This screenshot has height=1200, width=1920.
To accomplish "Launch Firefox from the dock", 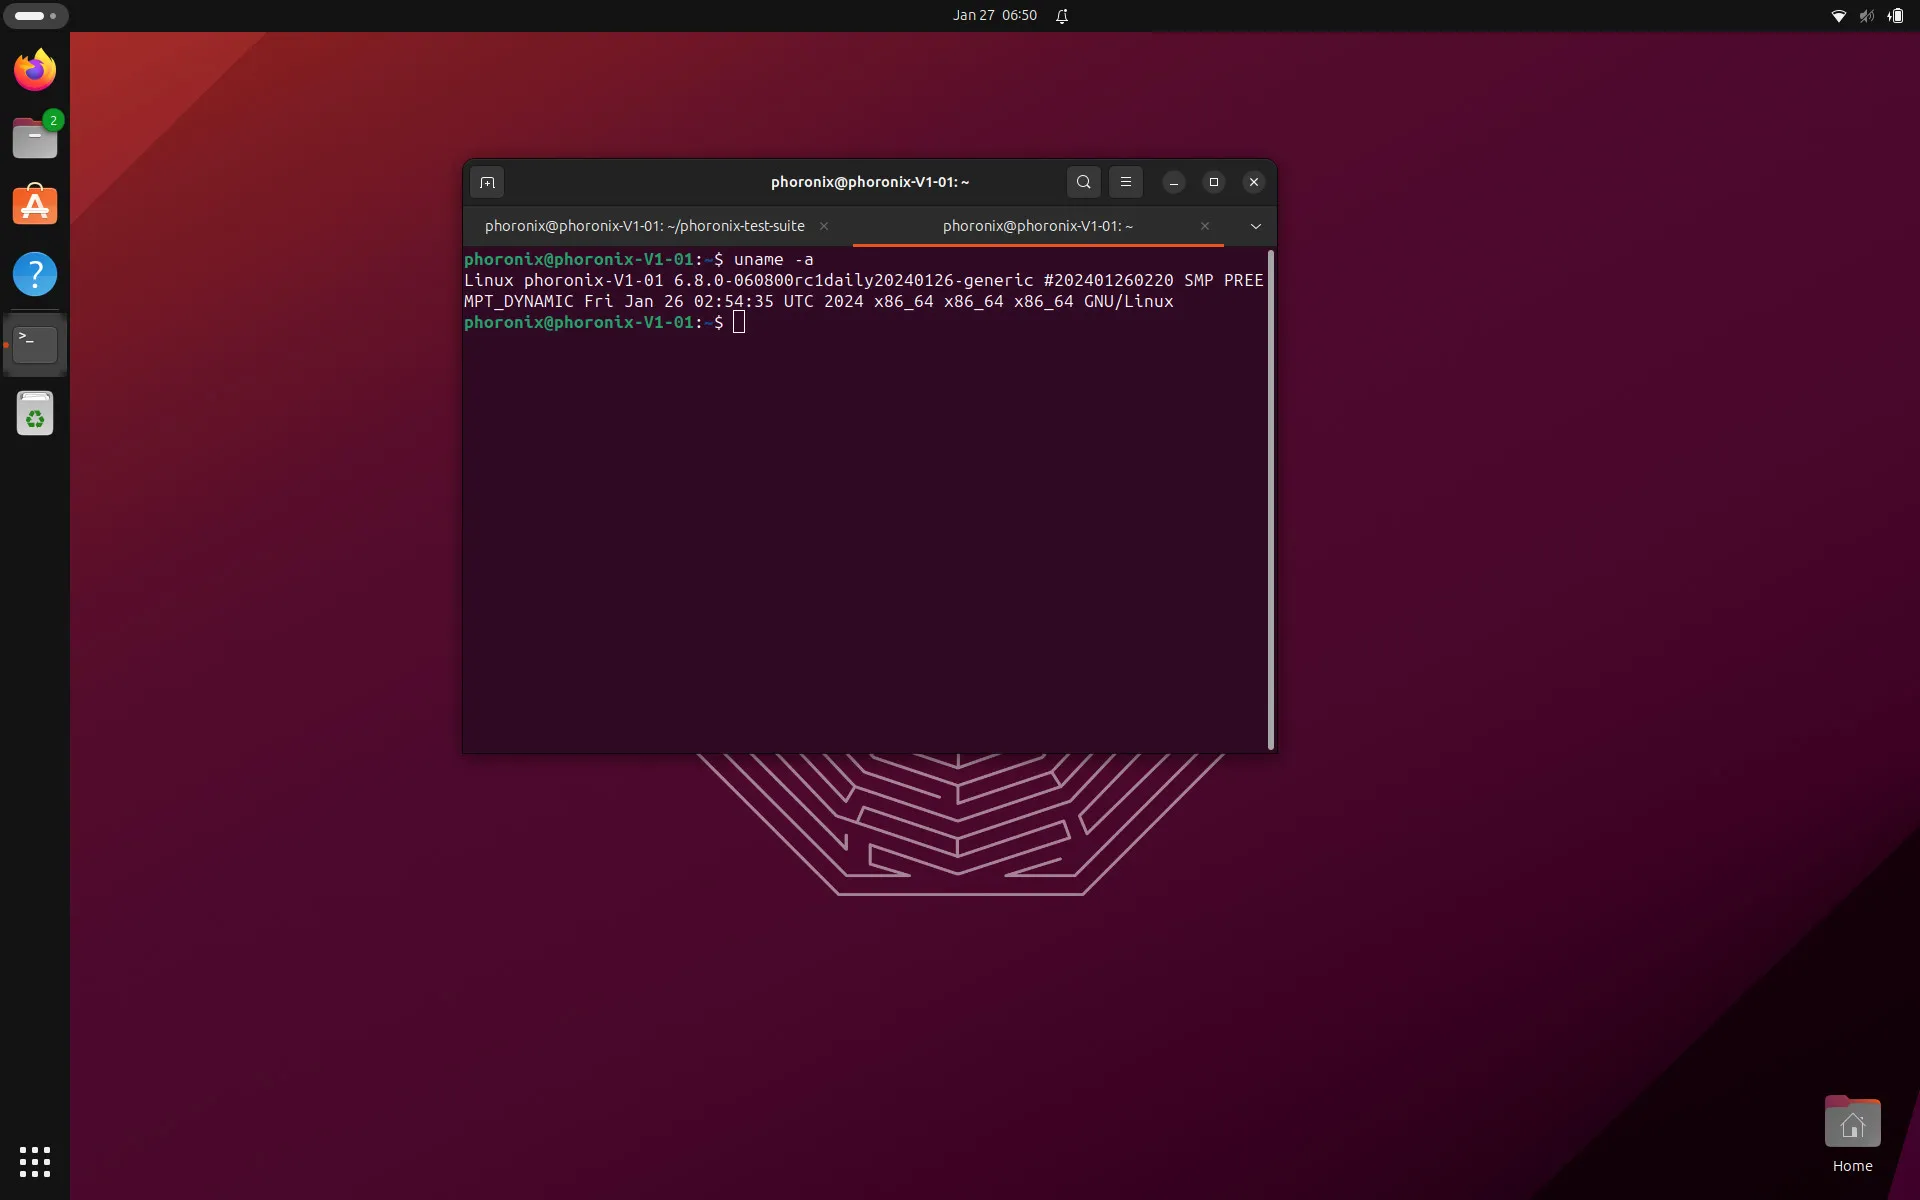I will pos(35,69).
